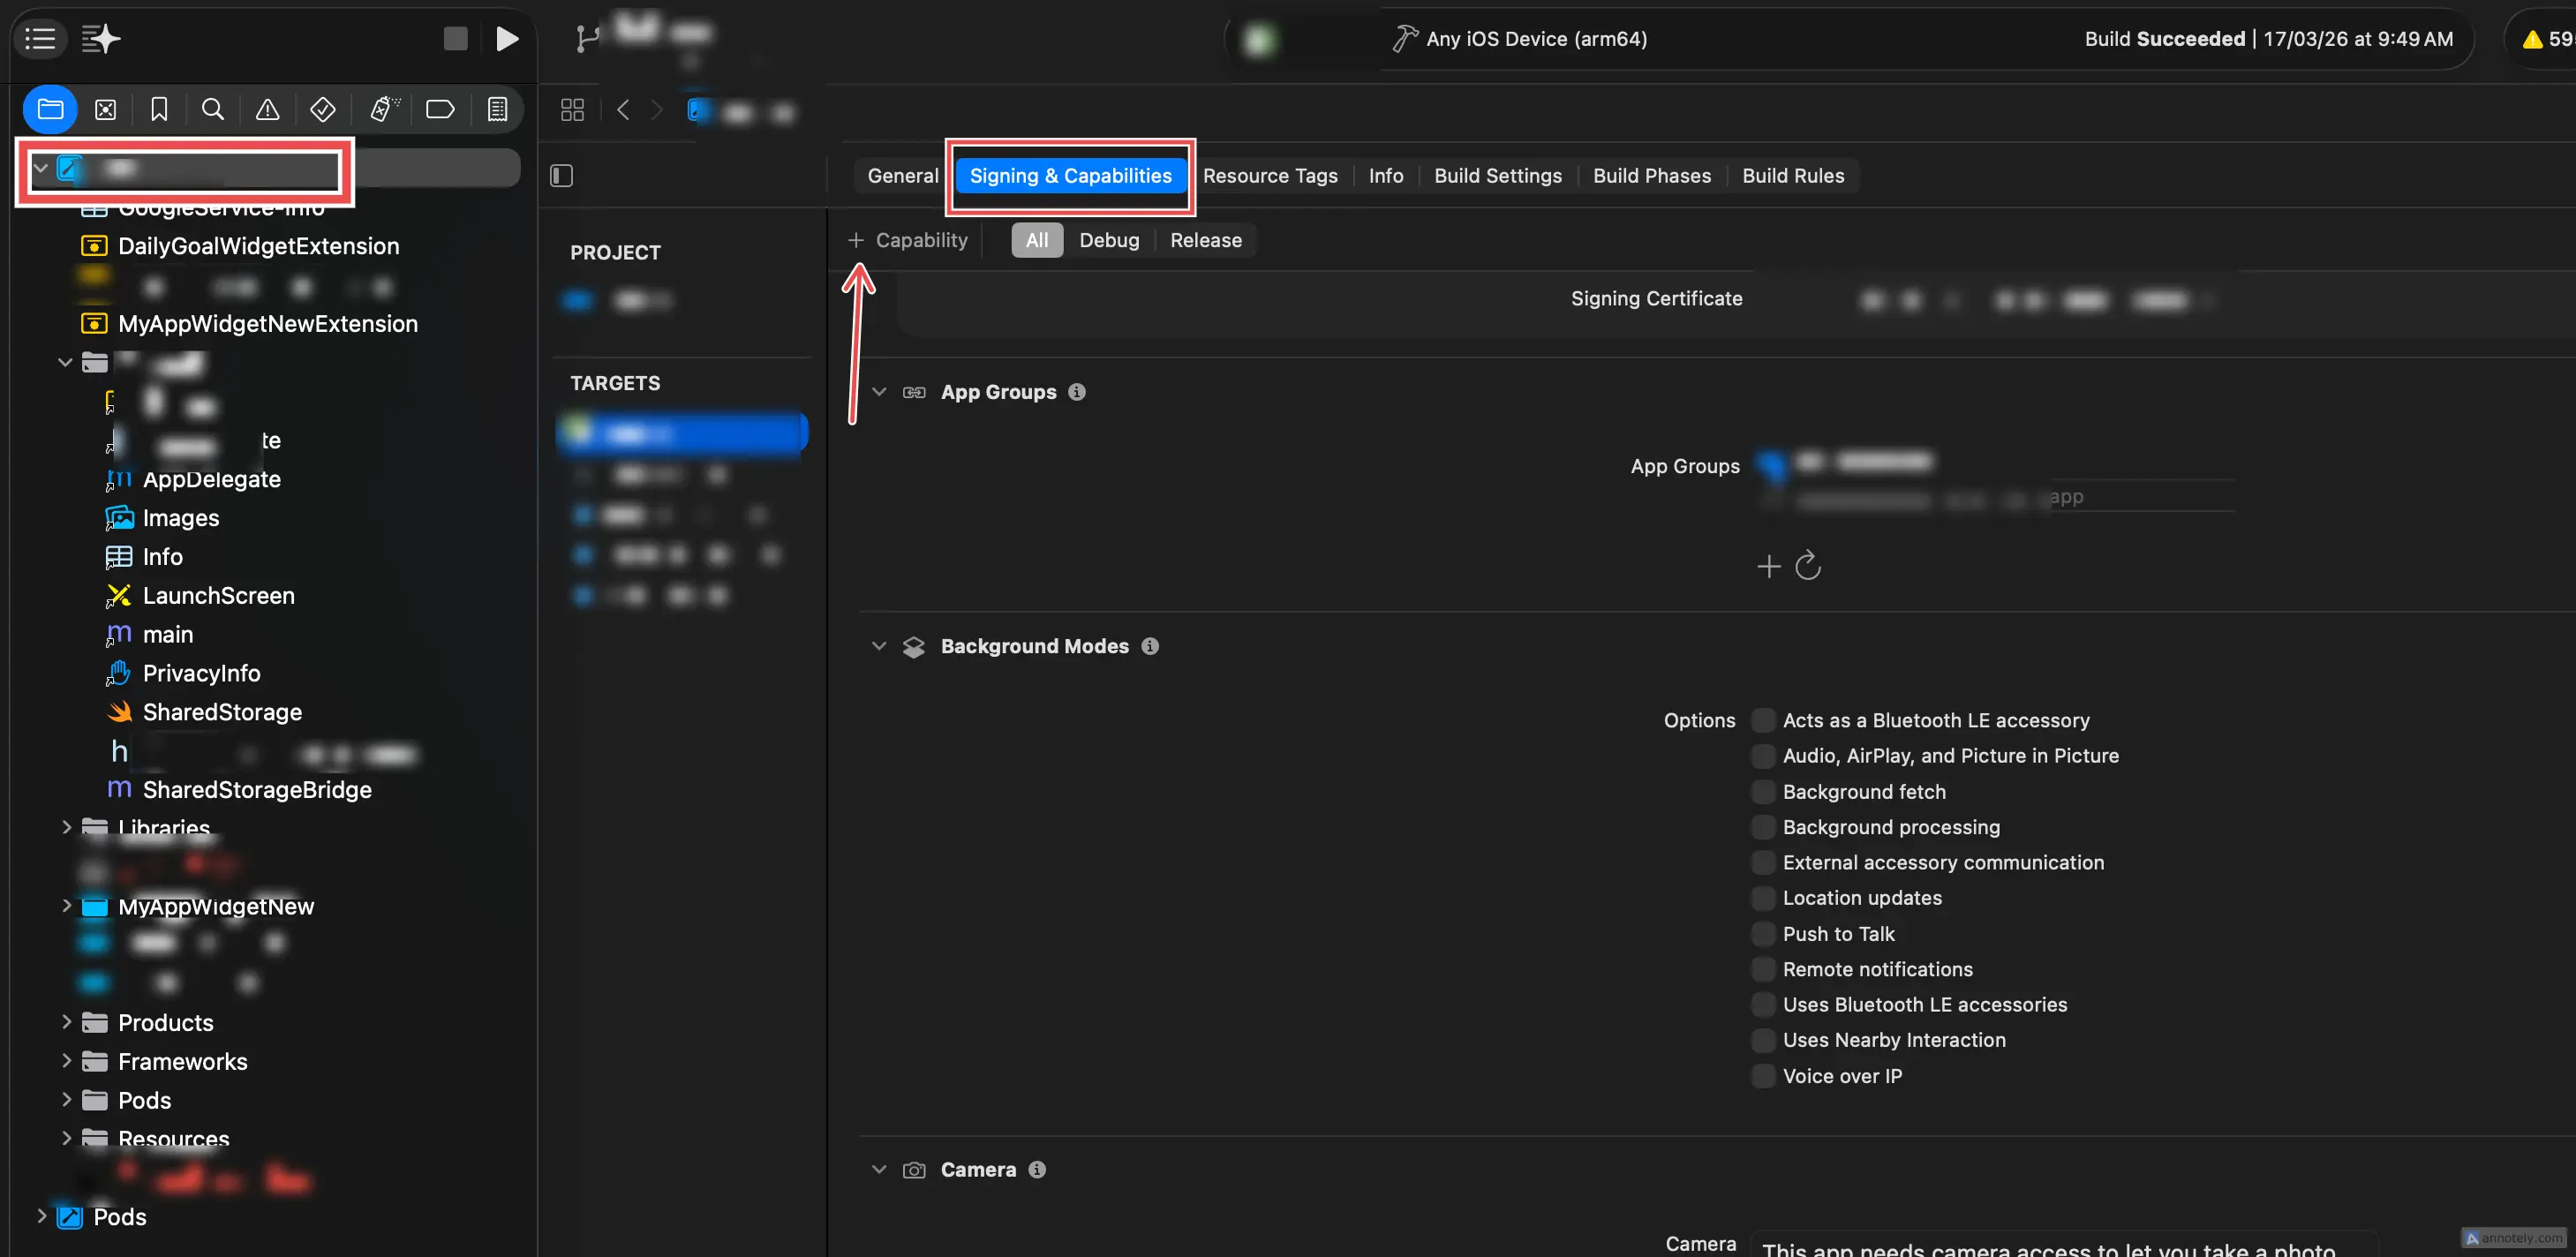This screenshot has width=2576, height=1257.
Task: Enable Audio, AirPlay, and Picture in Picture
Action: pos(1763,755)
